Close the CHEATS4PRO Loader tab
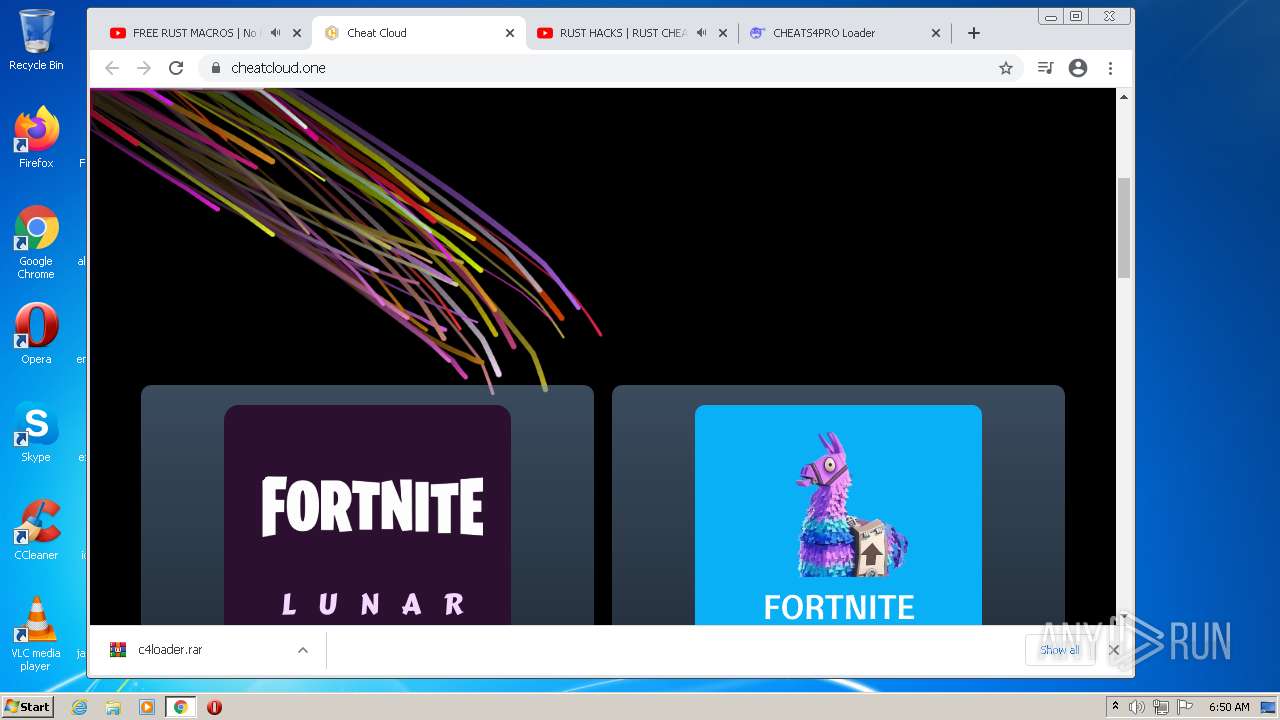 click(x=936, y=33)
